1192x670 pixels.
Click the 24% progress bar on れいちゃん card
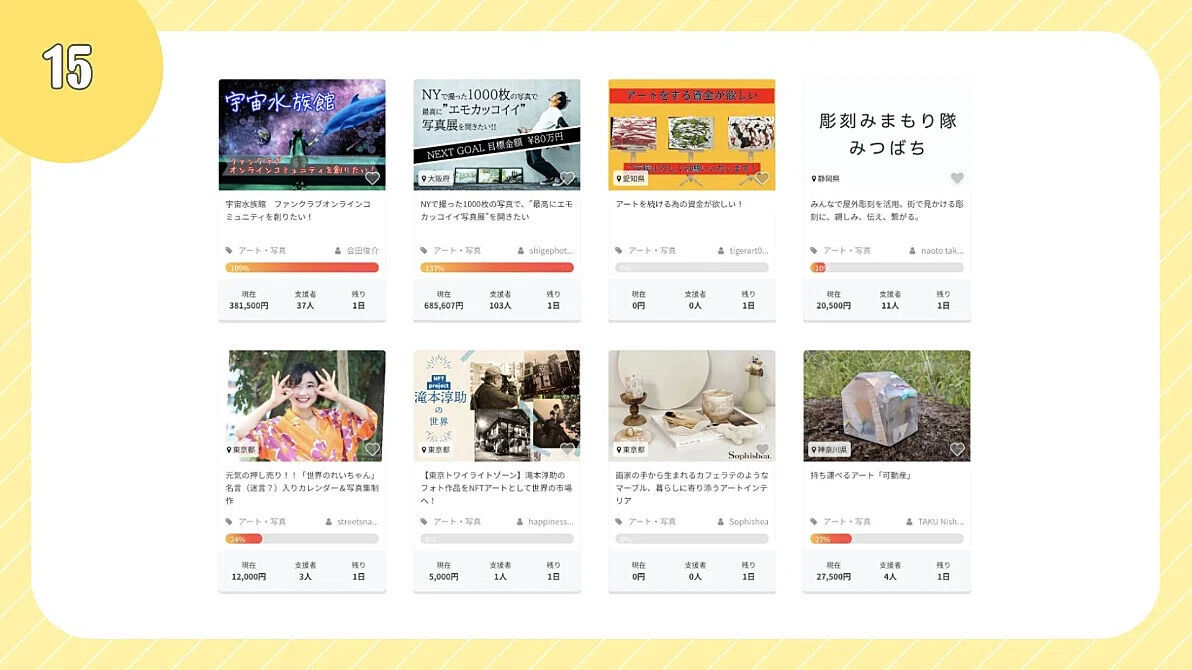click(x=302, y=539)
